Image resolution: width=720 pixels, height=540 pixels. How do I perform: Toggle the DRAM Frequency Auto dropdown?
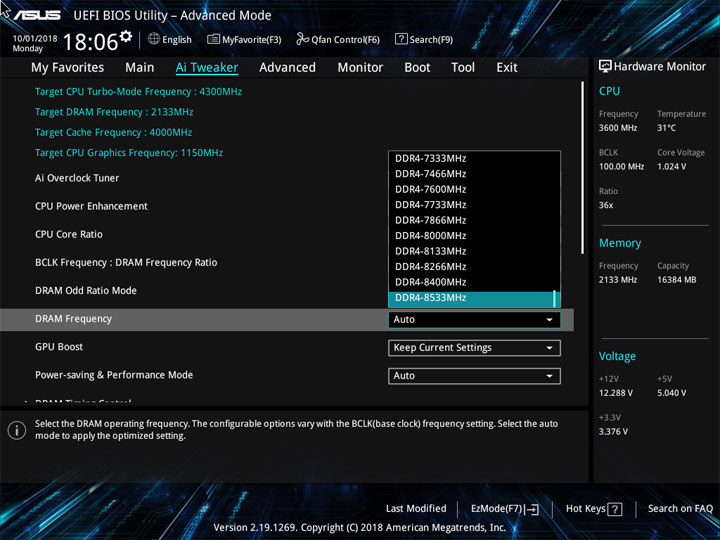coord(474,320)
